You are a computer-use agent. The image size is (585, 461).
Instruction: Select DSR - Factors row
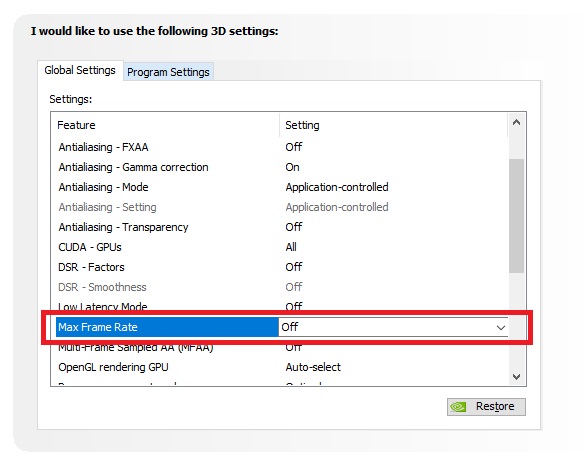(x=282, y=267)
